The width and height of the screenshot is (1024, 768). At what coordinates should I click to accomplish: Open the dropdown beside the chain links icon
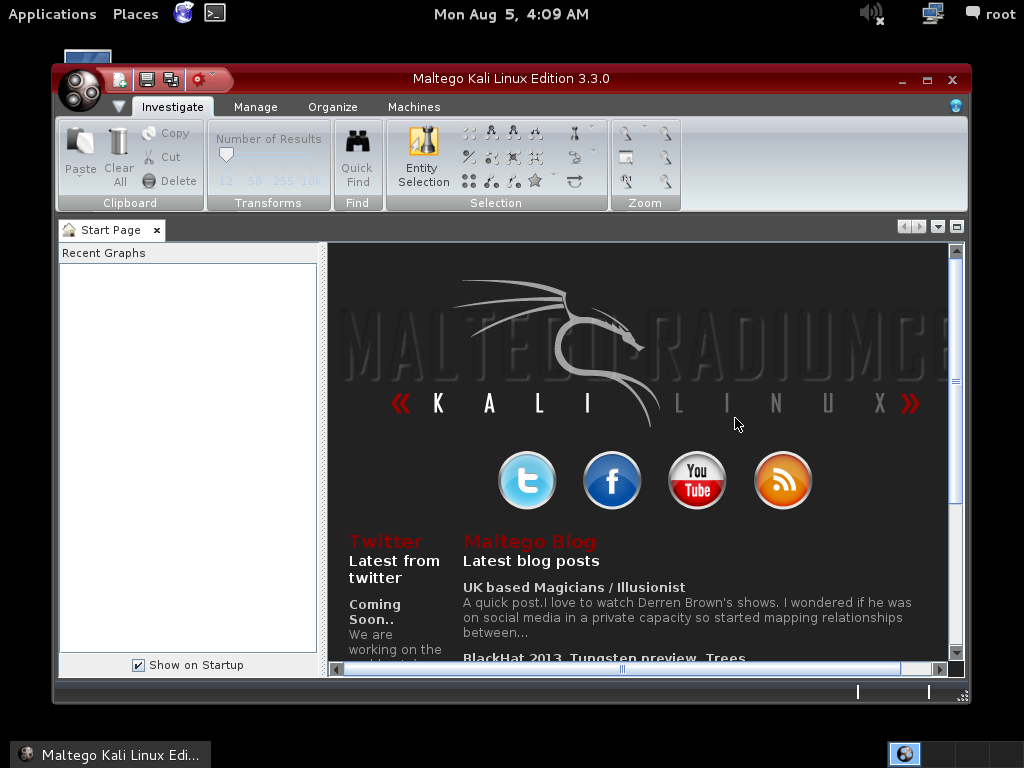[x=593, y=152]
